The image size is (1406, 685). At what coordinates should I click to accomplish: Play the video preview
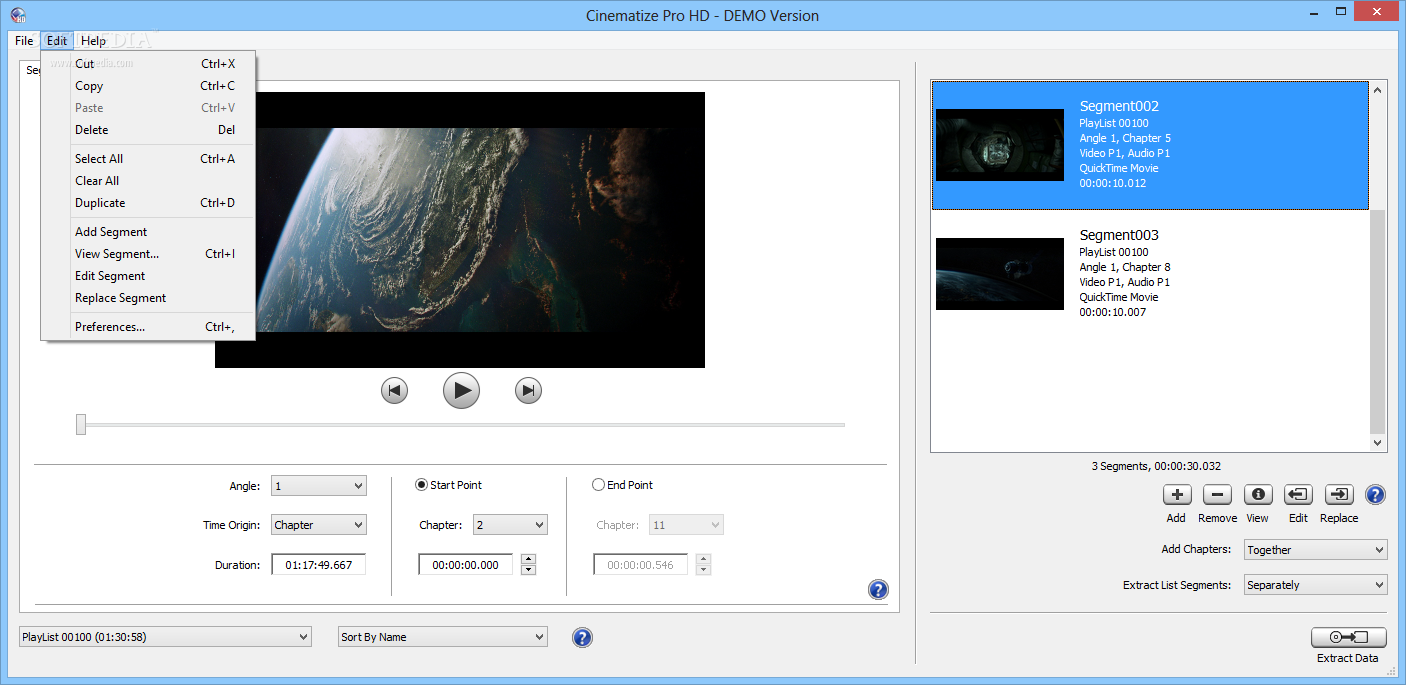(x=461, y=390)
